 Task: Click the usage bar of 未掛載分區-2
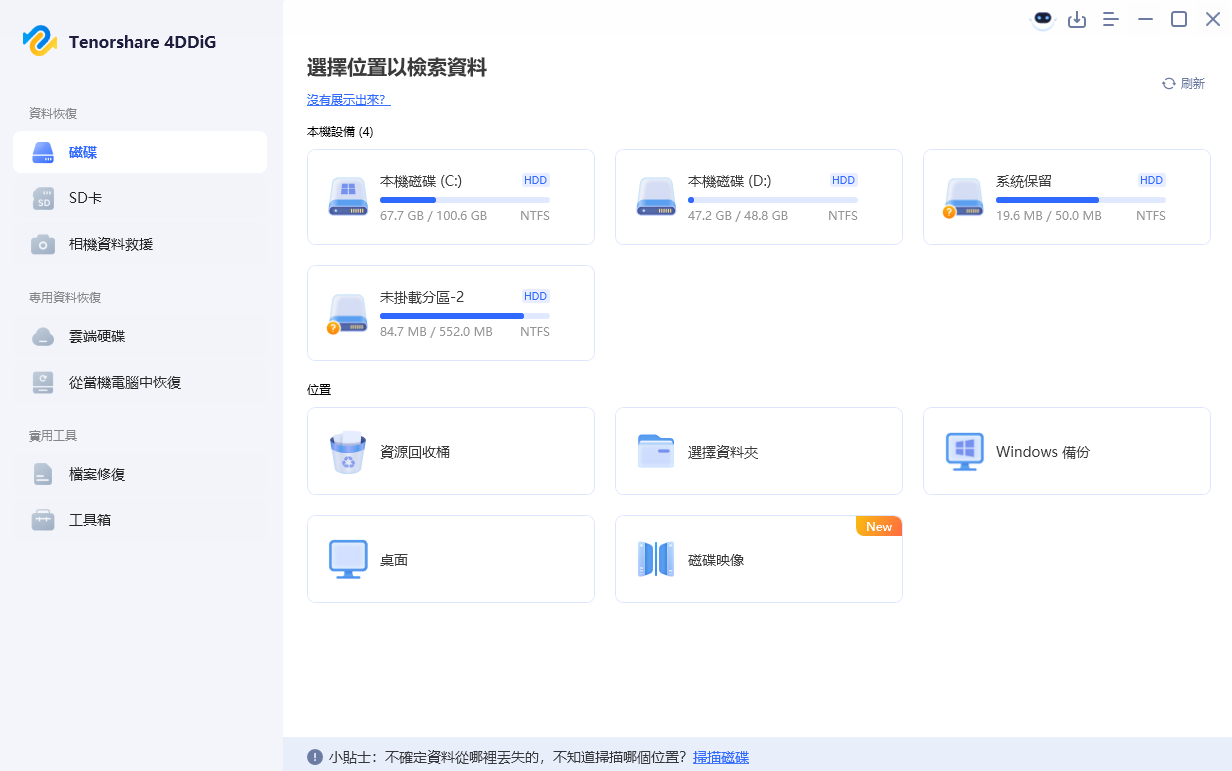(x=465, y=316)
